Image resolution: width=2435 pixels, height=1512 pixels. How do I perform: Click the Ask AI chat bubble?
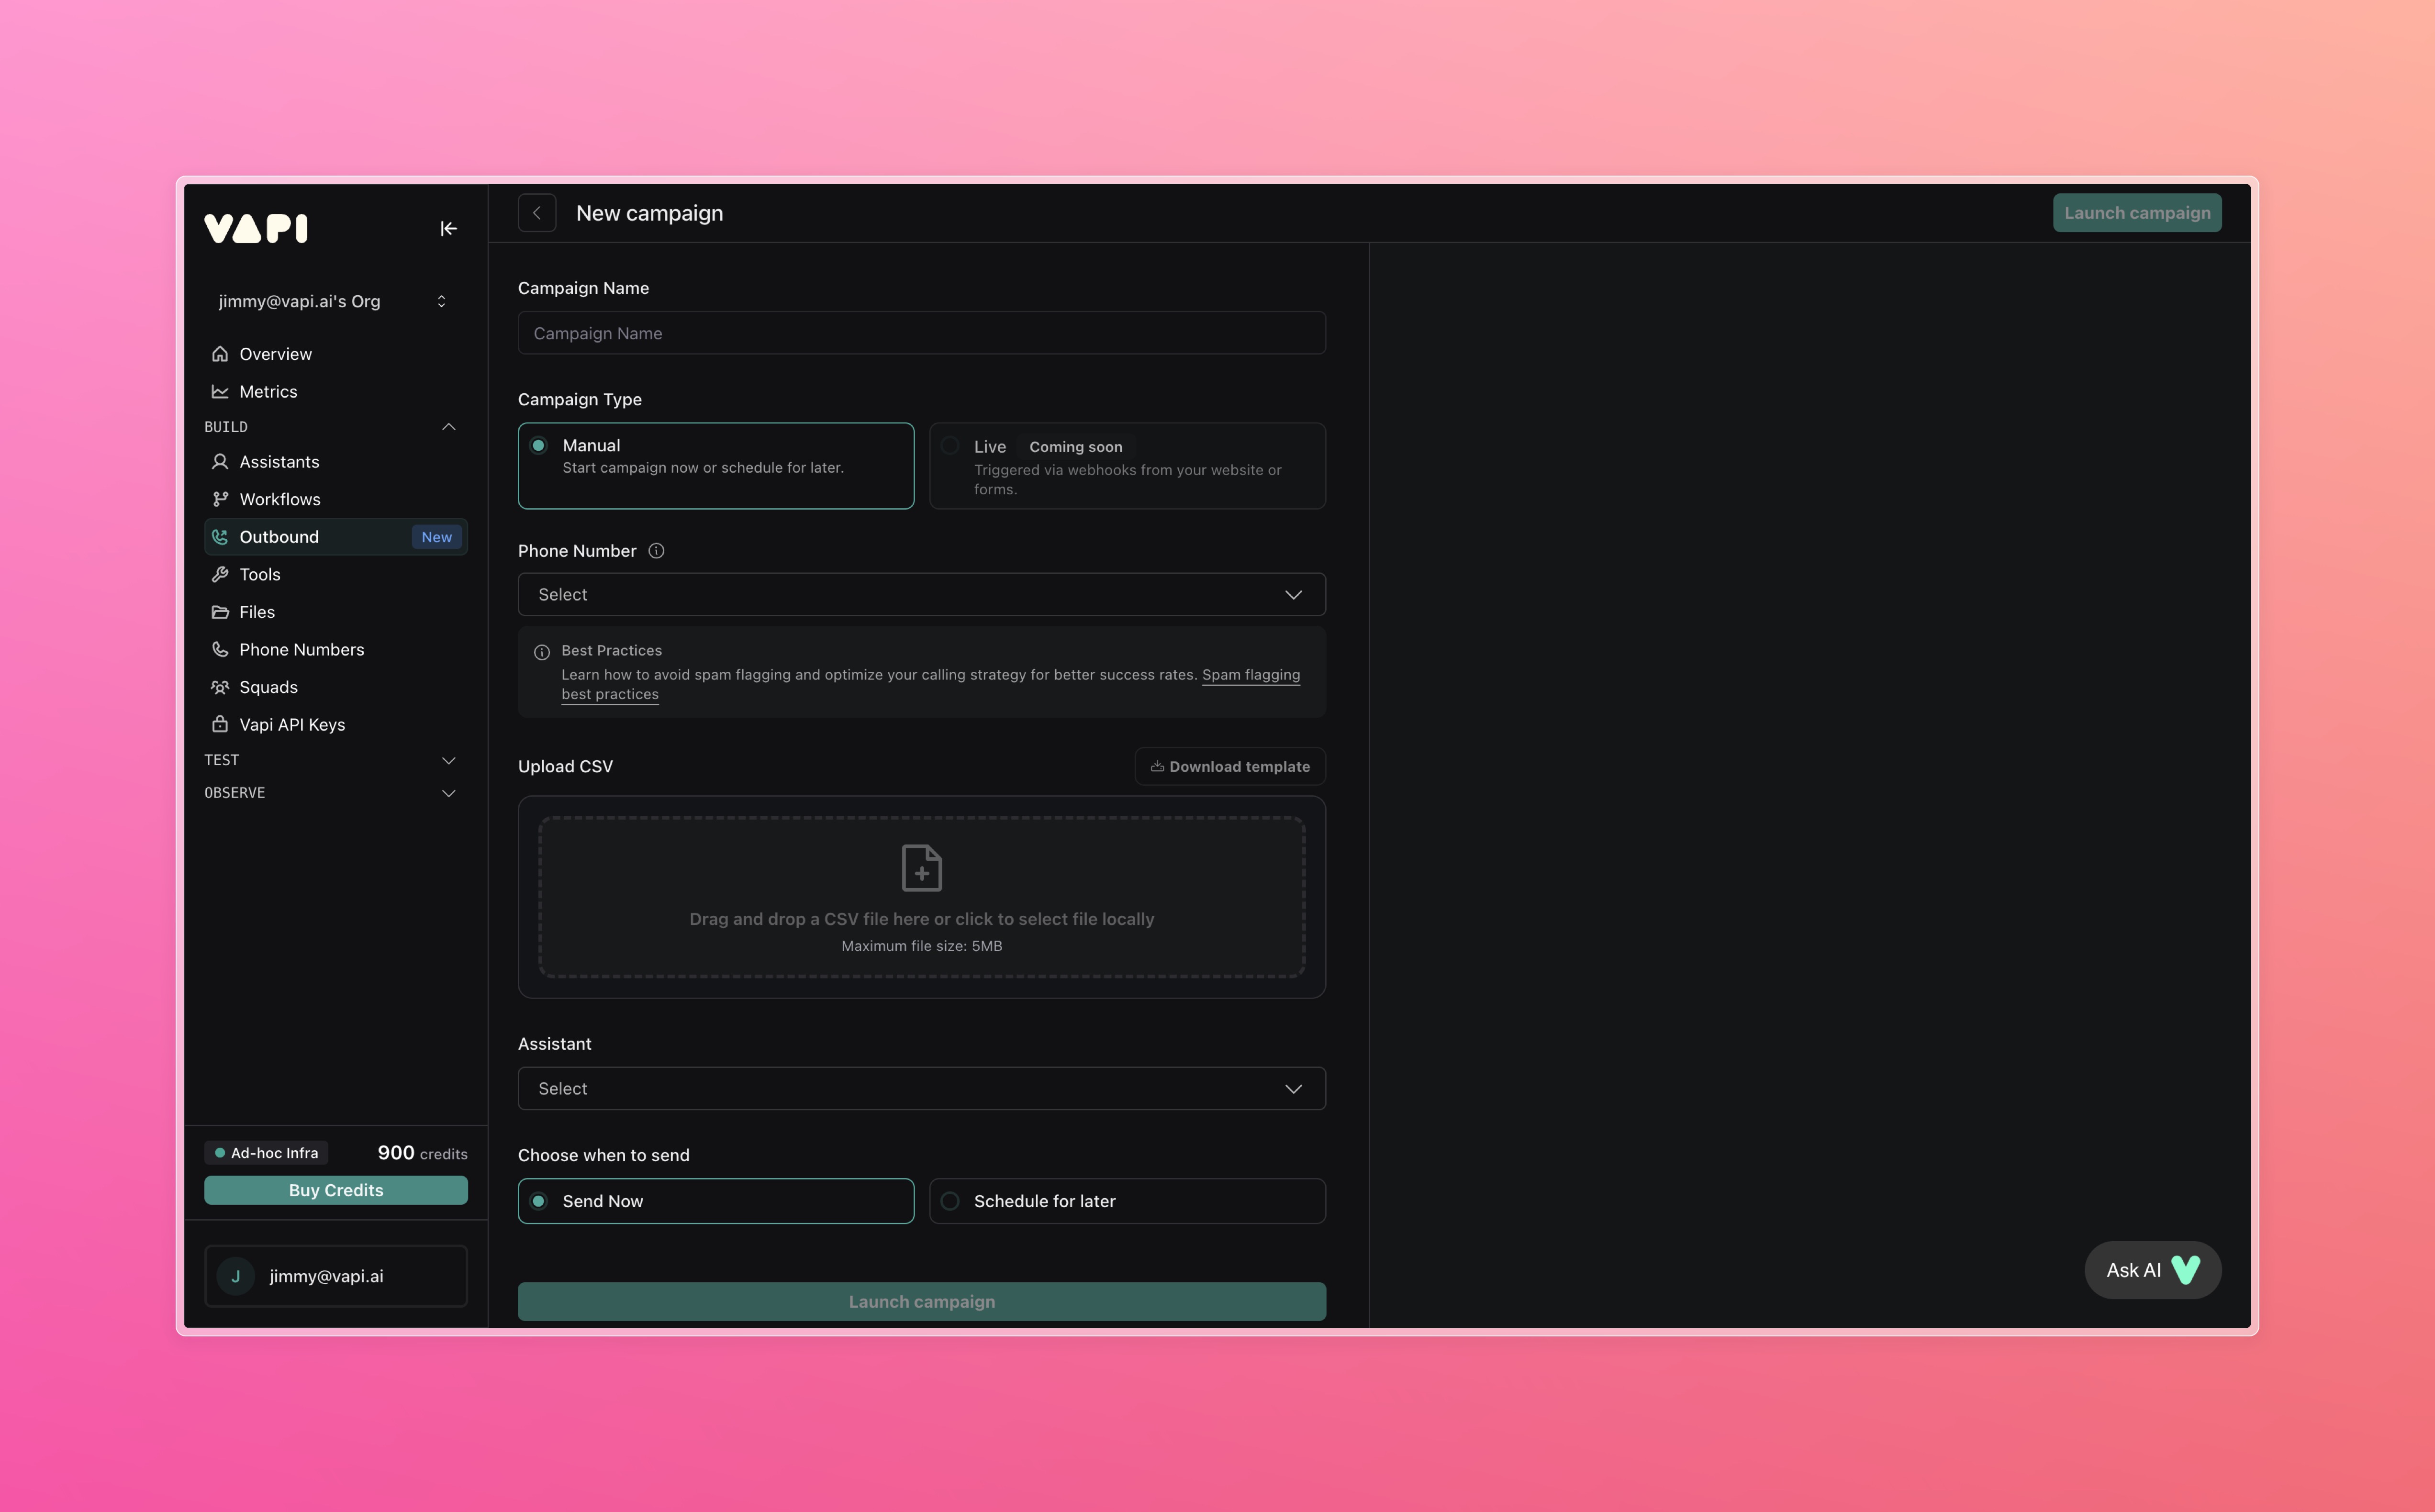click(x=2152, y=1270)
